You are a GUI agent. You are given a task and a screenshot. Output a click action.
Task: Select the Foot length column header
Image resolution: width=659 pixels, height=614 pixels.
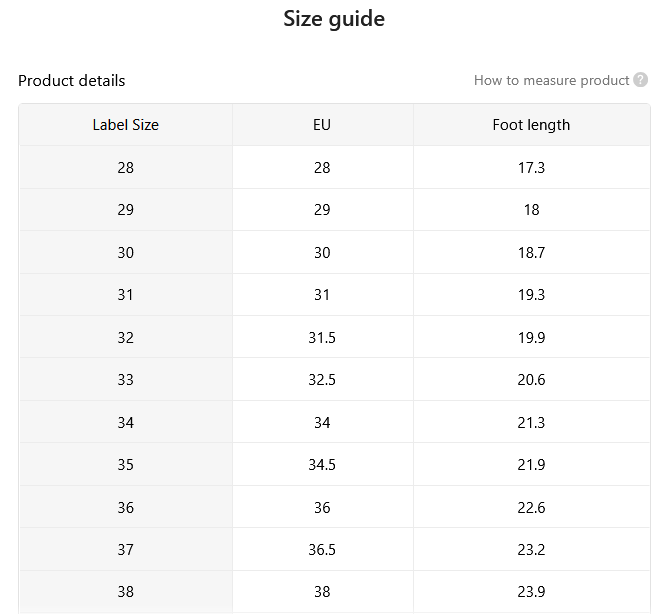531,125
